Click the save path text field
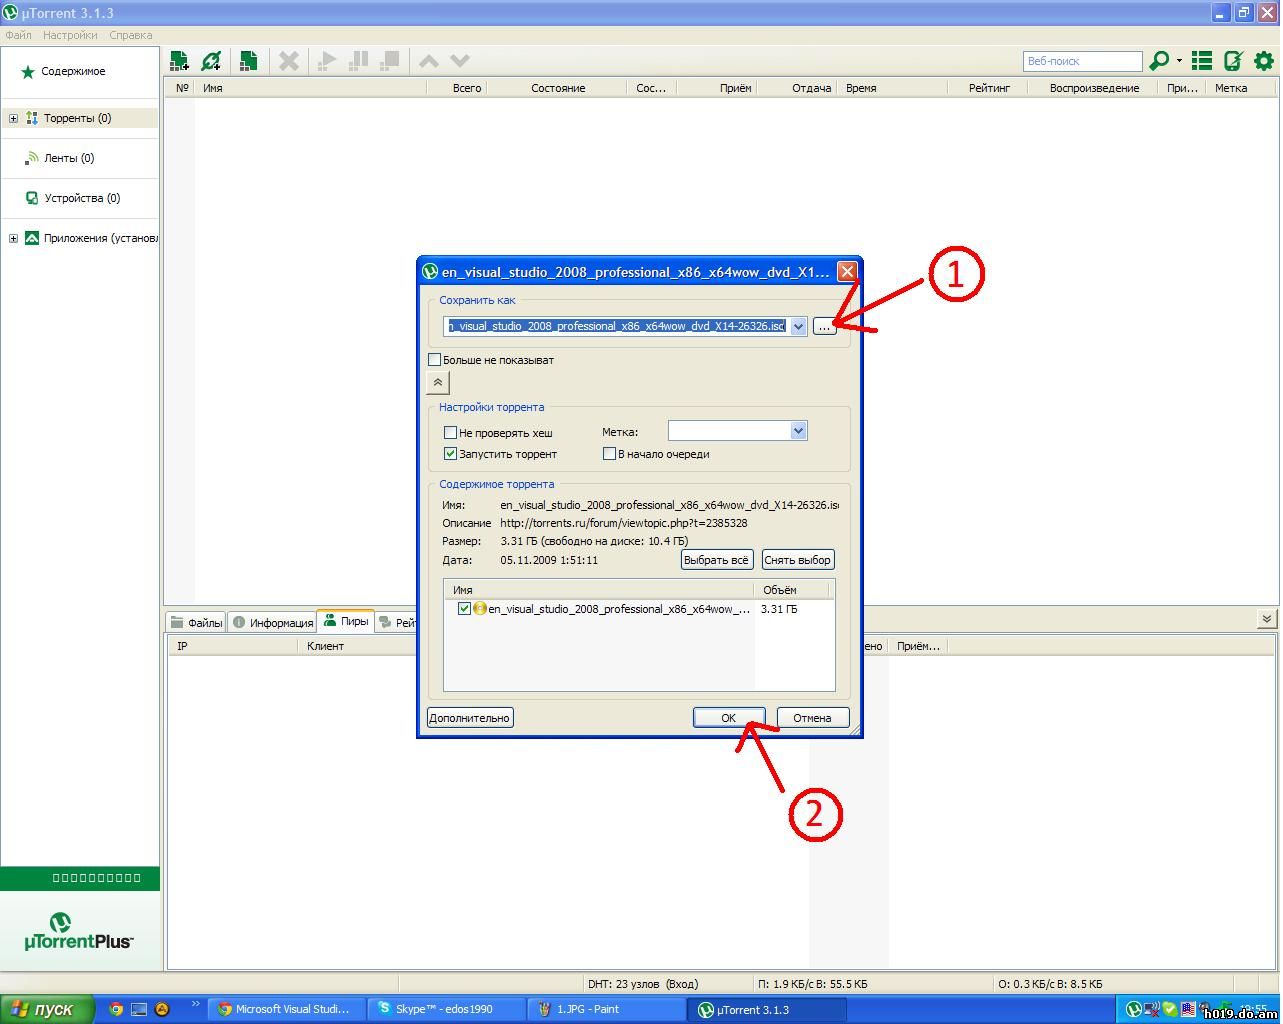 coord(617,326)
